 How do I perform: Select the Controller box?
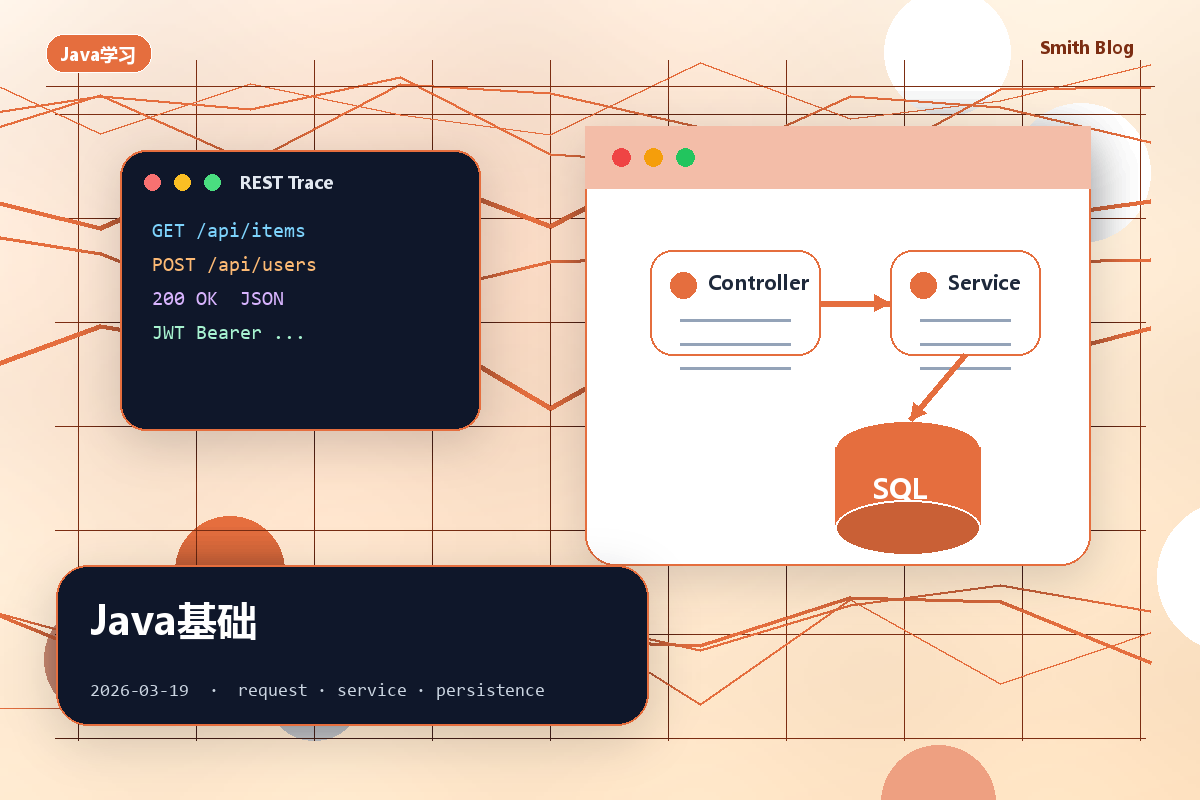735,303
